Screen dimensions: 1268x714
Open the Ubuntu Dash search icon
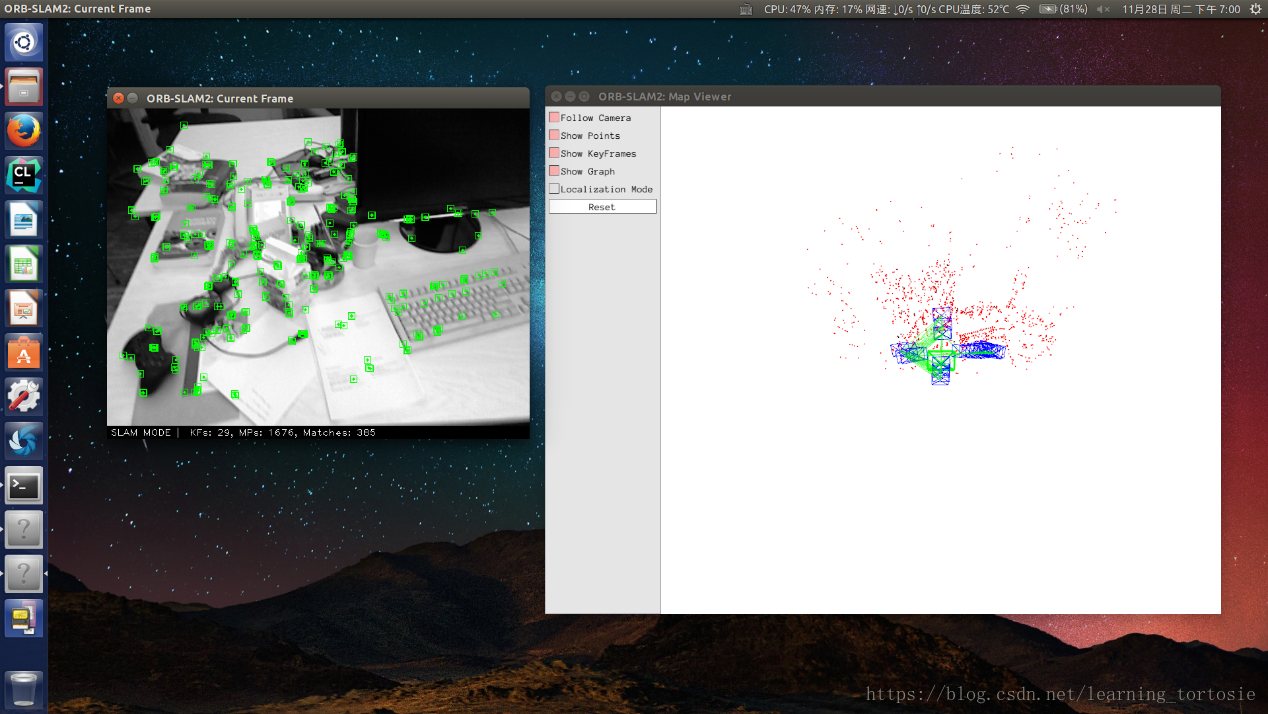point(24,42)
